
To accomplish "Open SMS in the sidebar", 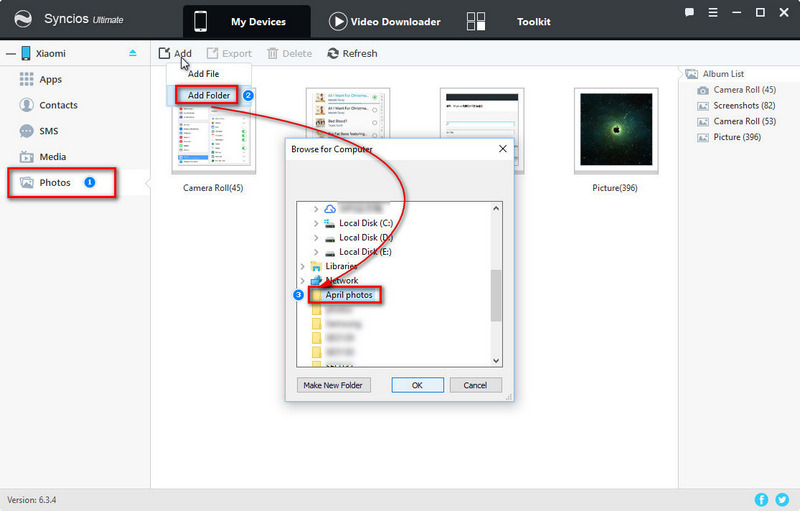I will point(48,131).
